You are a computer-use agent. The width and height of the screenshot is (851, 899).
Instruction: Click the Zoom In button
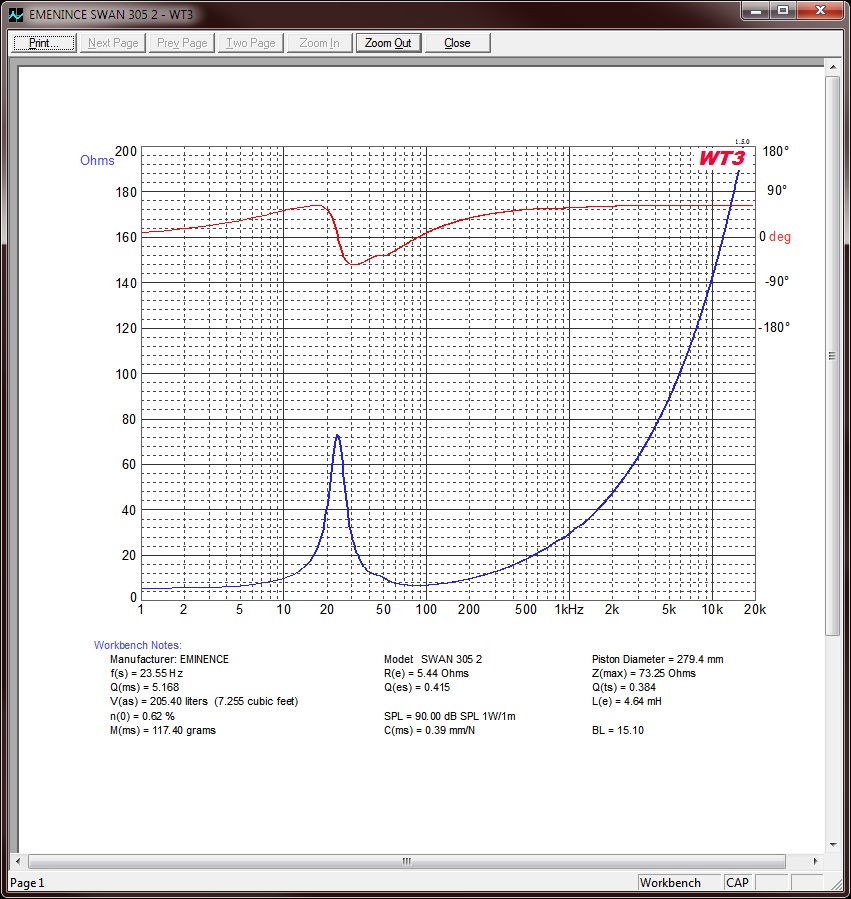319,43
